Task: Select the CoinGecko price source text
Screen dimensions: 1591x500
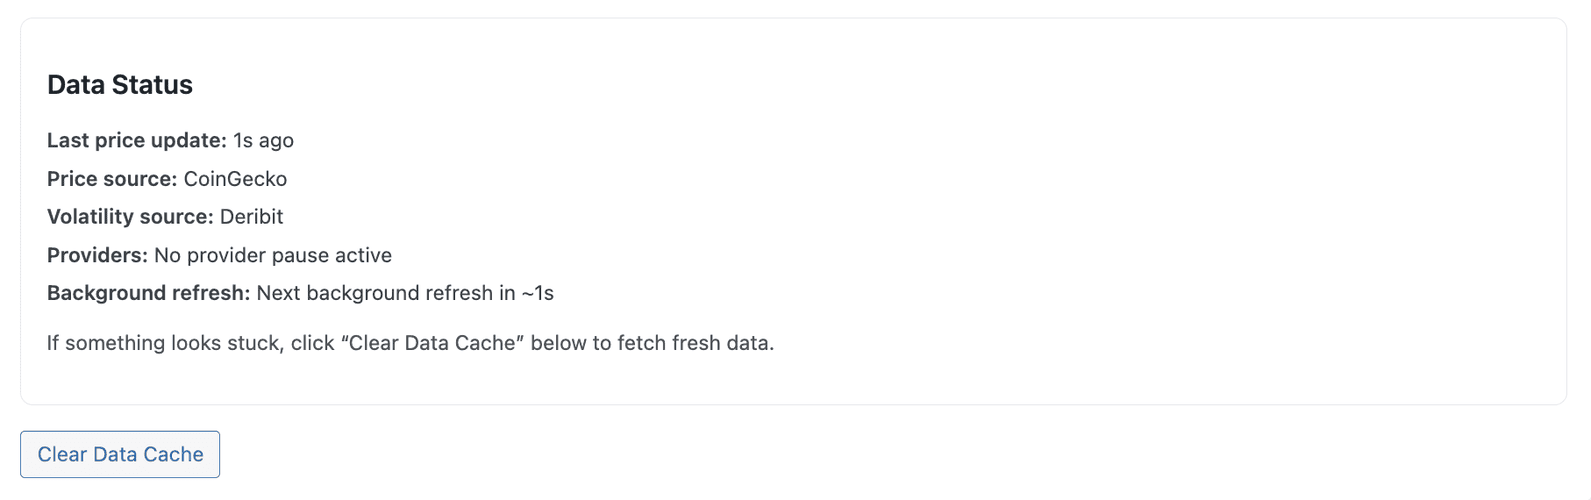Action: [x=235, y=179]
